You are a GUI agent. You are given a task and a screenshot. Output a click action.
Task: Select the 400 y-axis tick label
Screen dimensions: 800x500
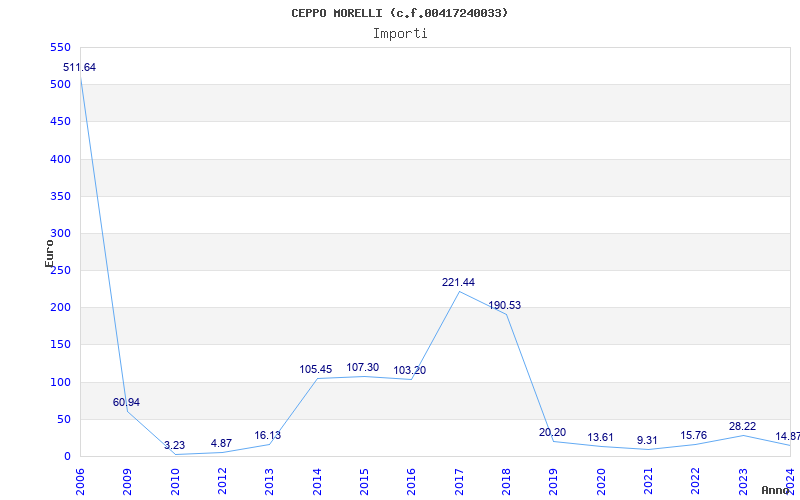(x=60, y=159)
